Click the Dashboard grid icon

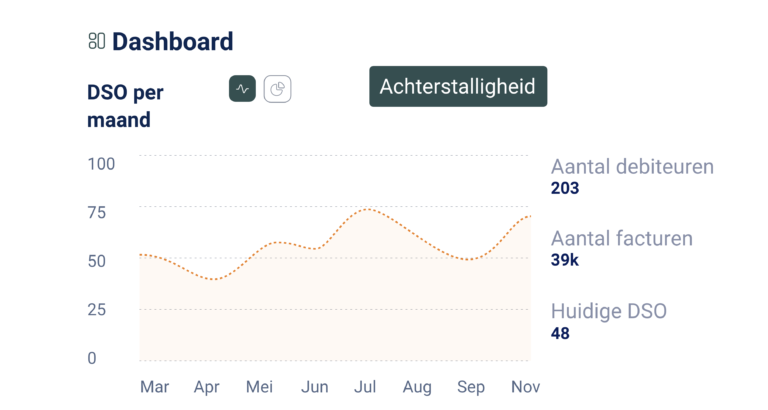96,41
